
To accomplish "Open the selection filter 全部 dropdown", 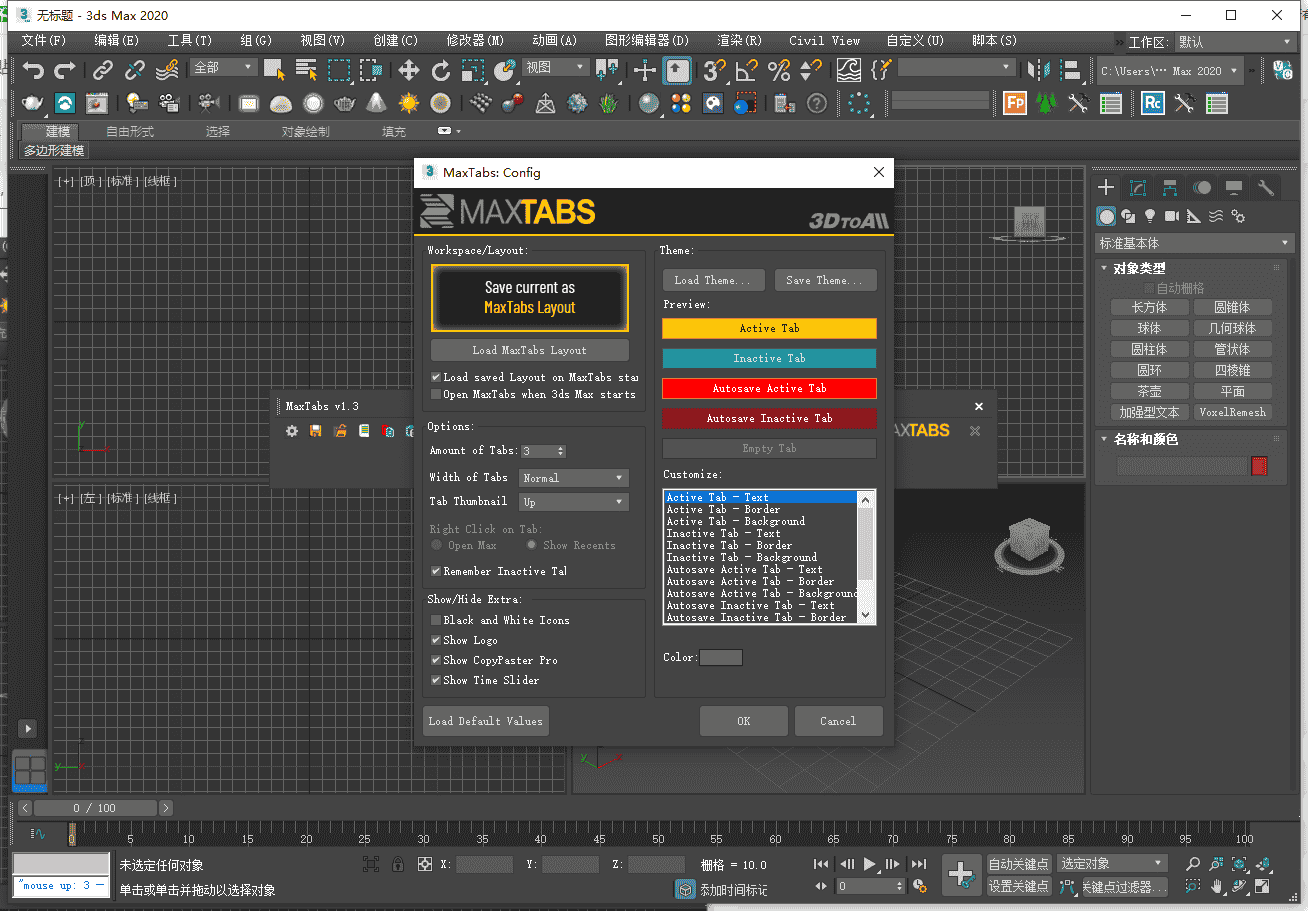I will 224,67.
